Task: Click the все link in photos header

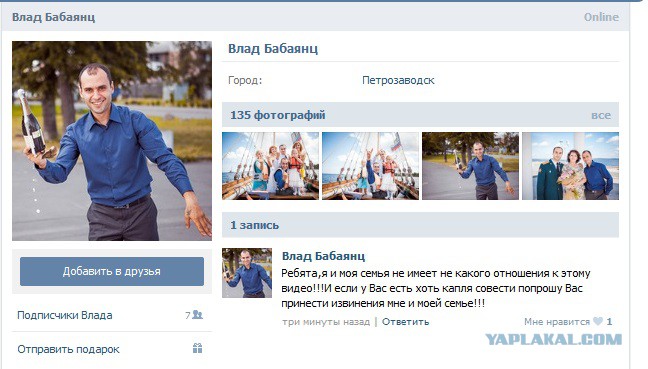Action: pos(600,115)
